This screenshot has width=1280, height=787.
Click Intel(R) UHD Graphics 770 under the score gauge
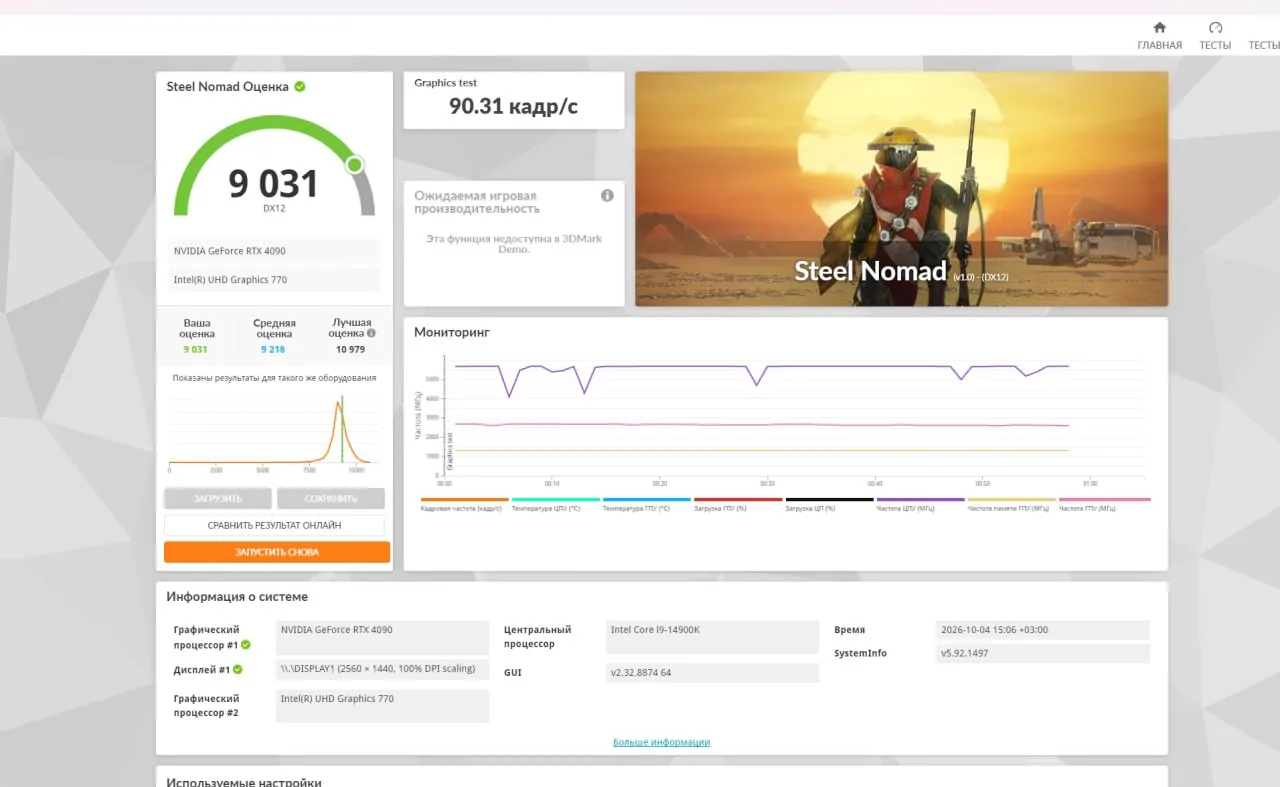point(274,280)
